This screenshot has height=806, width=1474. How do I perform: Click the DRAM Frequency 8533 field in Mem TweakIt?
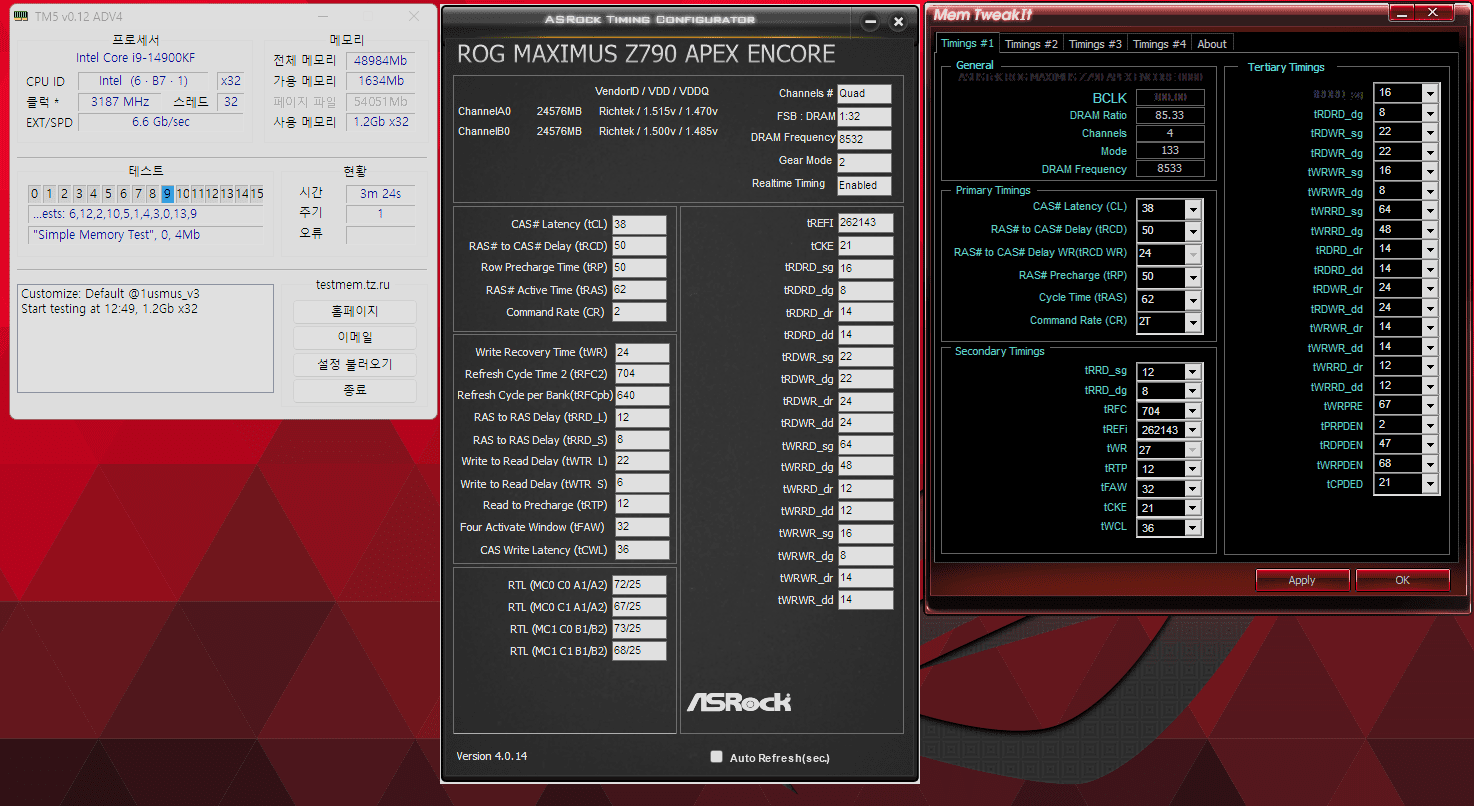pyautogui.click(x=1170, y=169)
